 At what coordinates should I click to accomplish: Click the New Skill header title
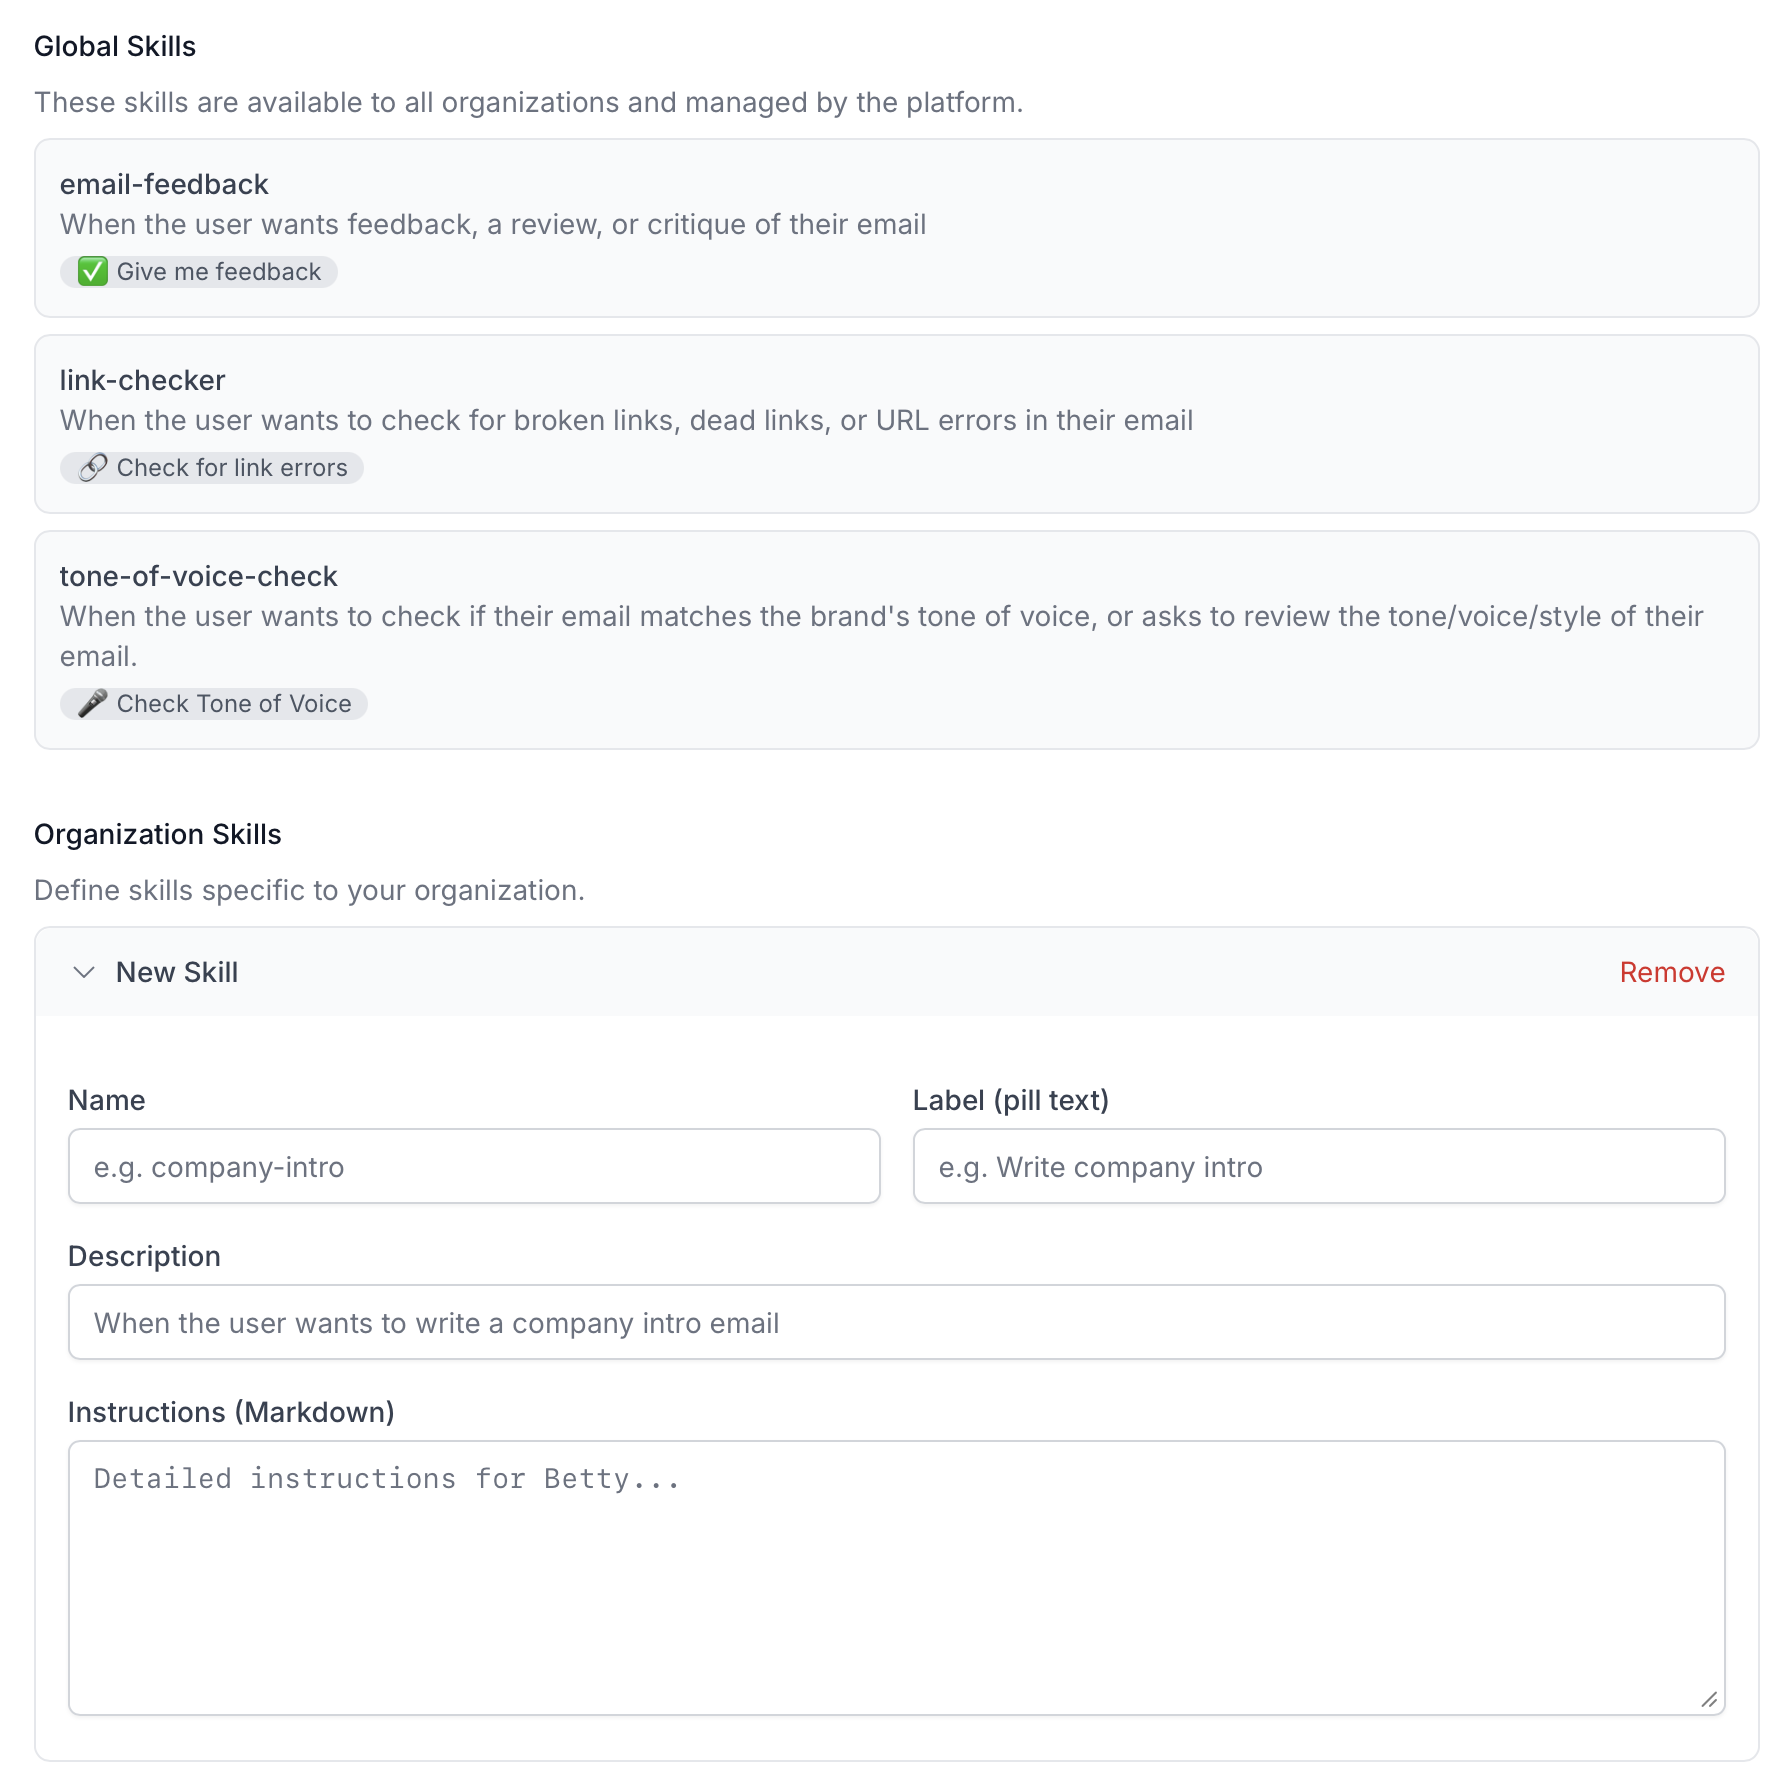pyautogui.click(x=177, y=972)
